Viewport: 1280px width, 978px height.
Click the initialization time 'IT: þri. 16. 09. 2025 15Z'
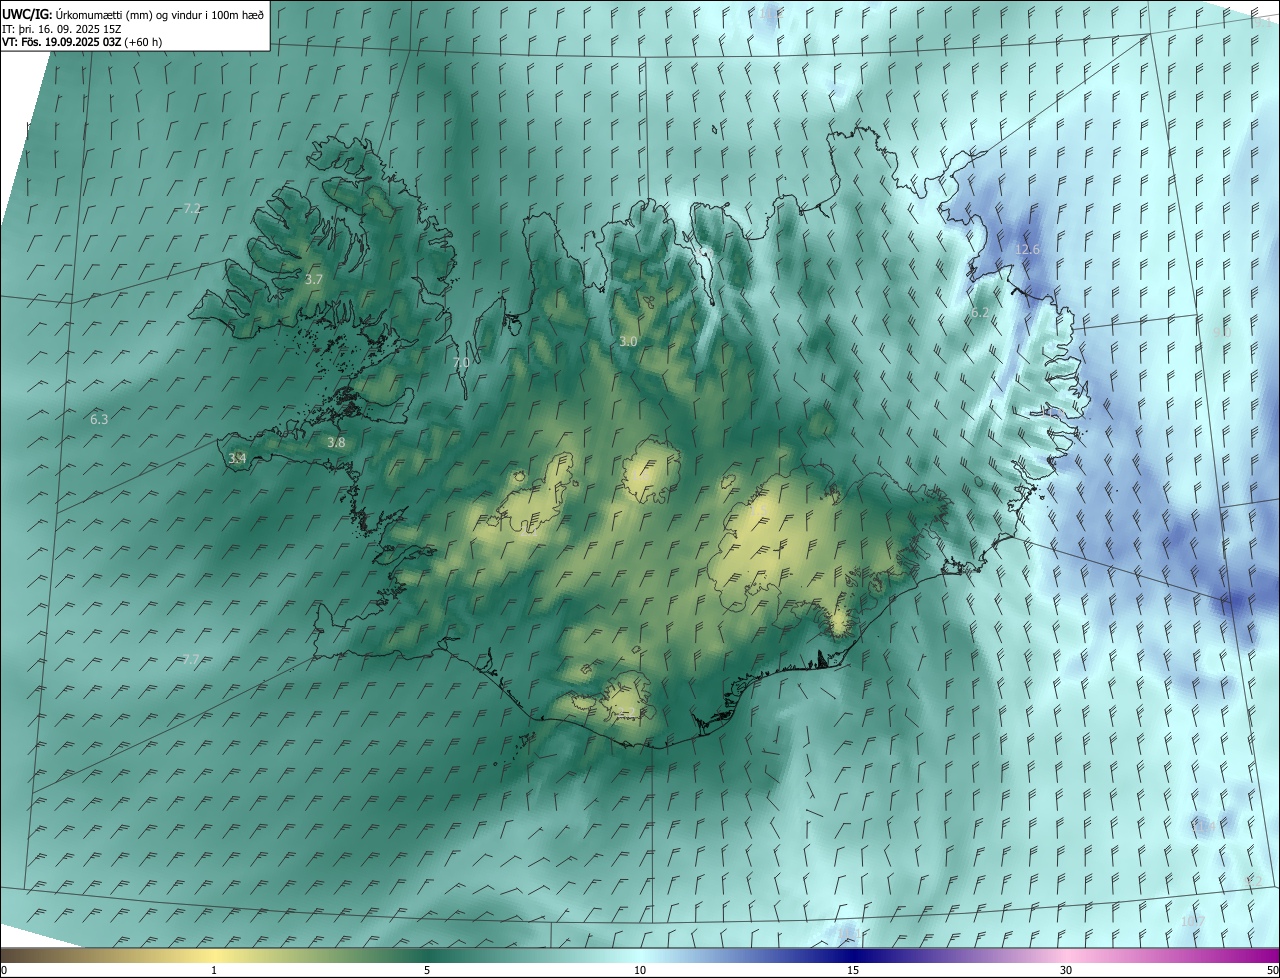[62, 28]
